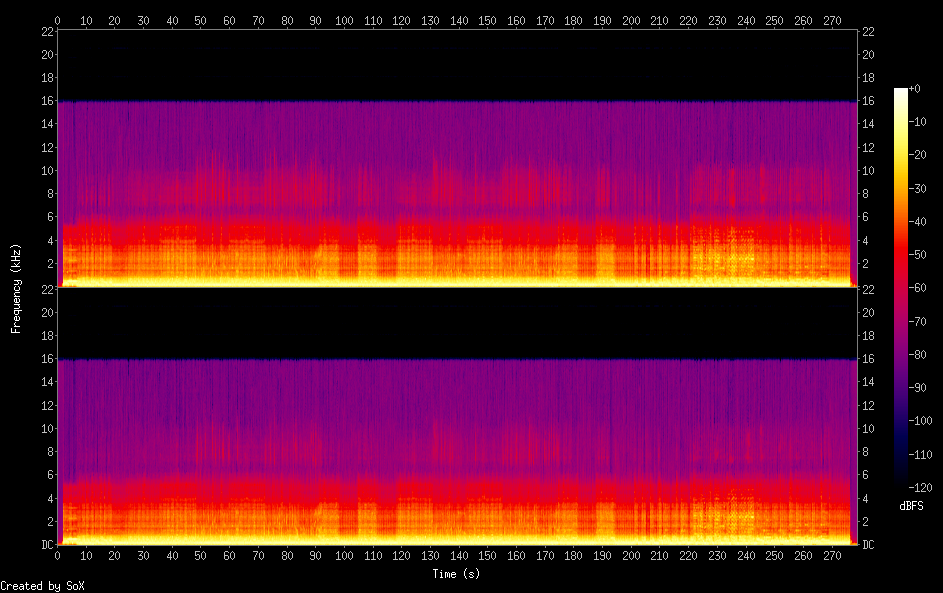This screenshot has width=943, height=593.
Task: Click '270' on the top time axis
Action: pos(832,20)
